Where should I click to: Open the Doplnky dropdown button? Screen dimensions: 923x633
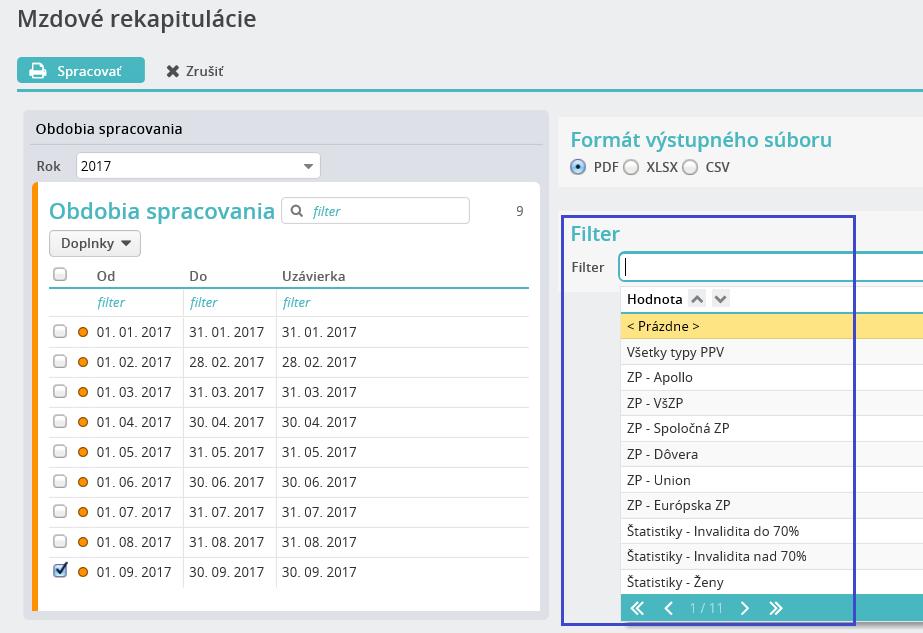pos(95,243)
